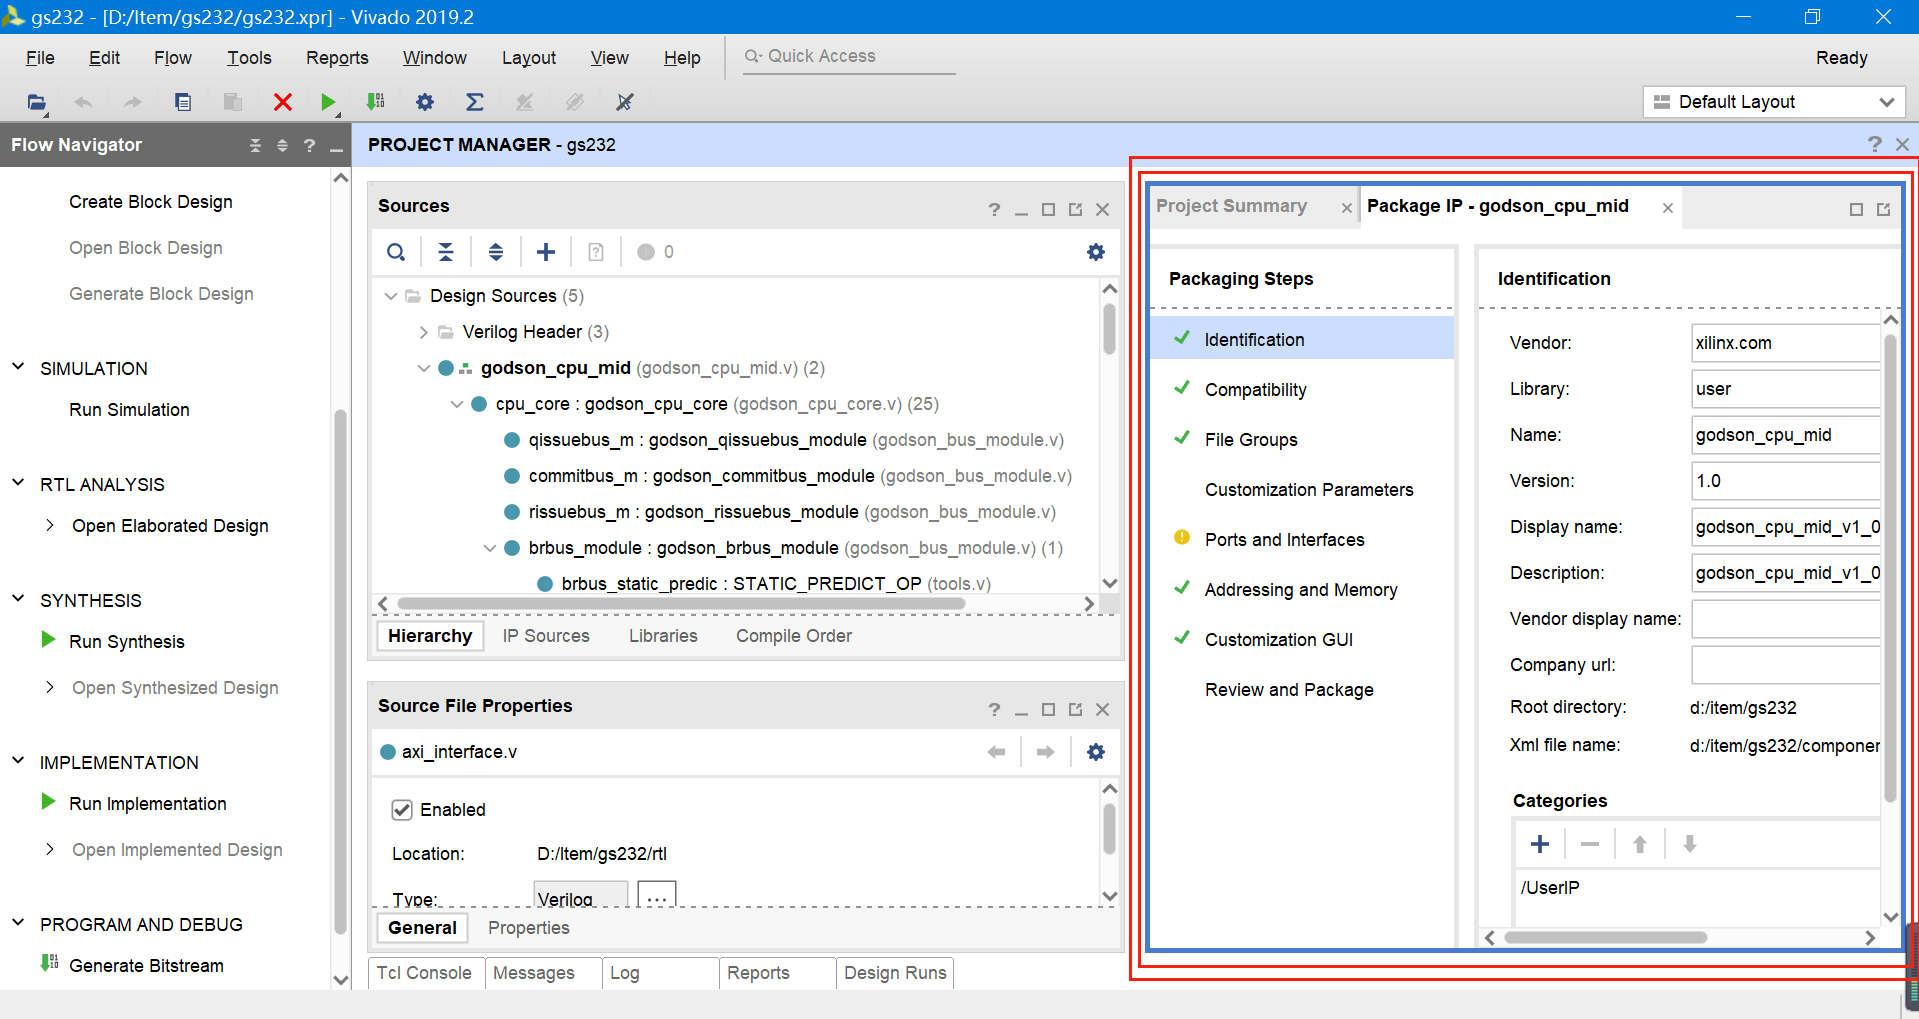Open help for Sources panel

tap(994, 209)
